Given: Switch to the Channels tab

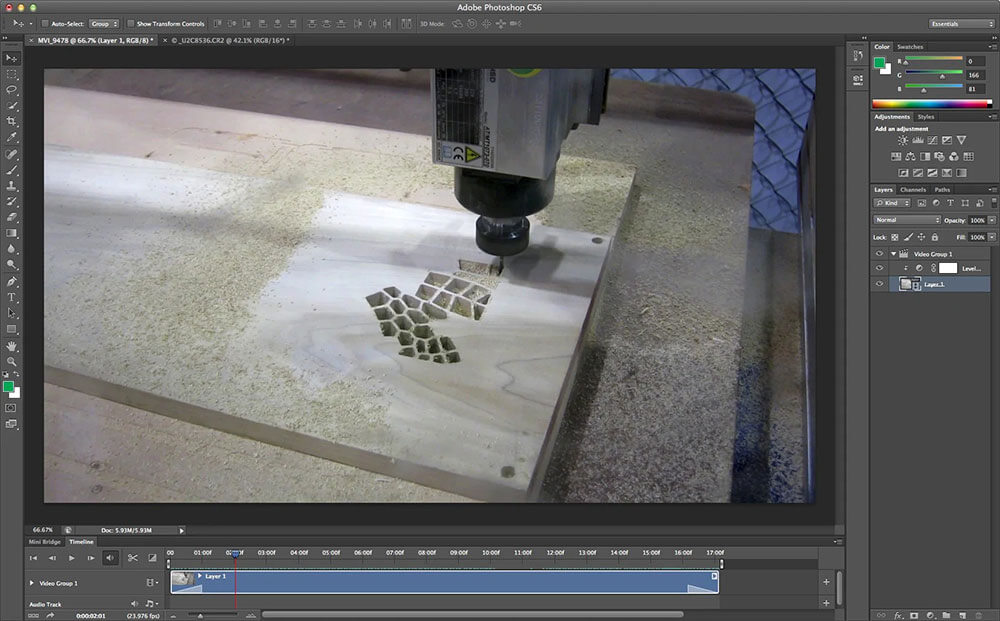Looking at the screenshot, I should (x=913, y=189).
